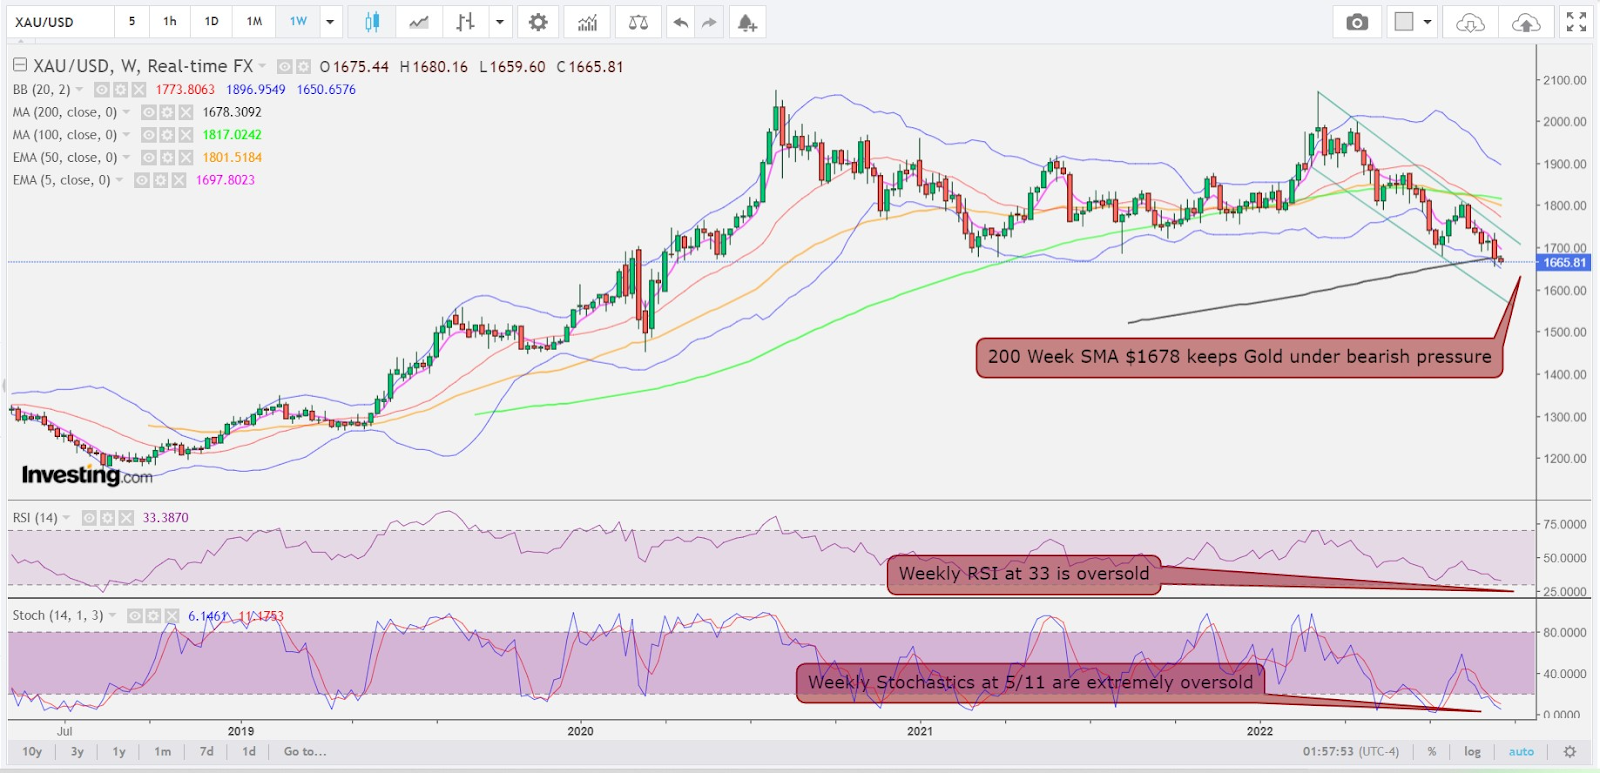Select the 1h interval
Image resolution: width=1600 pixels, height=773 pixels.
(170, 21)
